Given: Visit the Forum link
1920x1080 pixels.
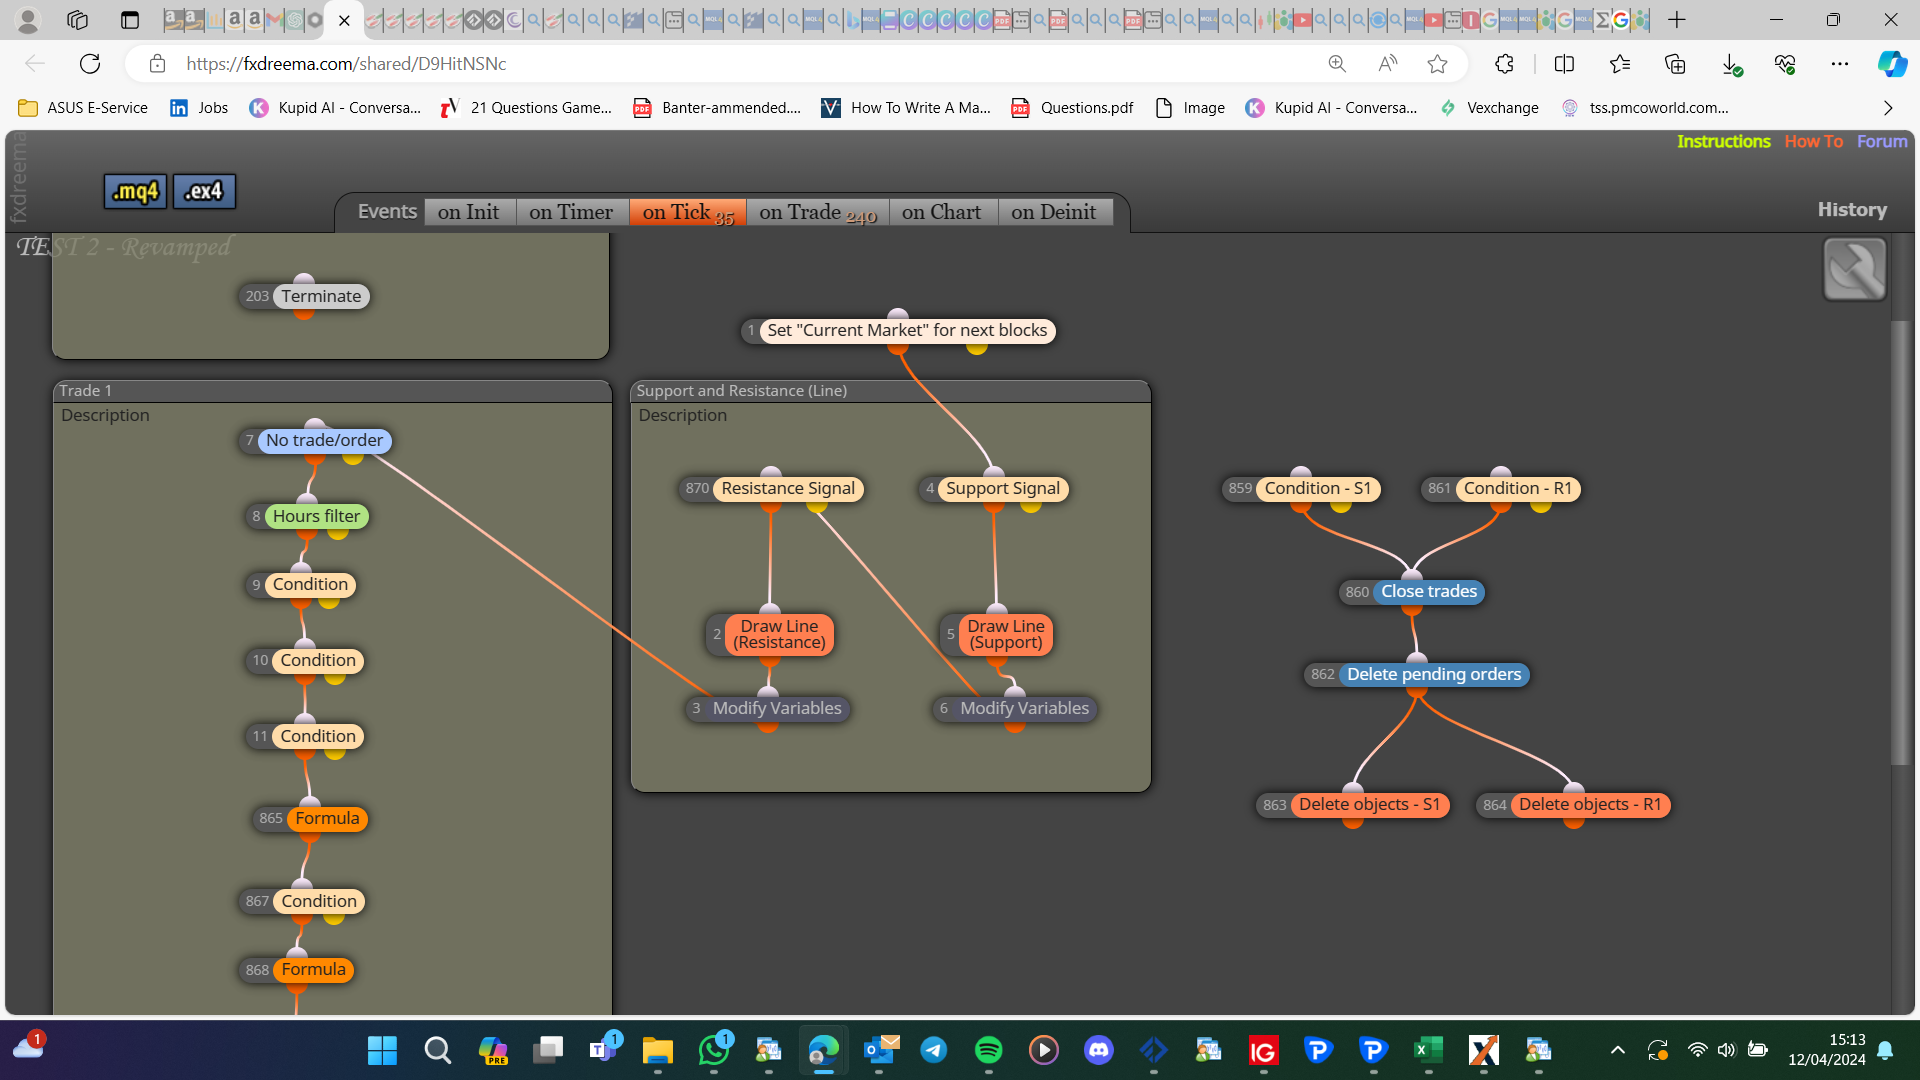Looking at the screenshot, I should point(1882,142).
